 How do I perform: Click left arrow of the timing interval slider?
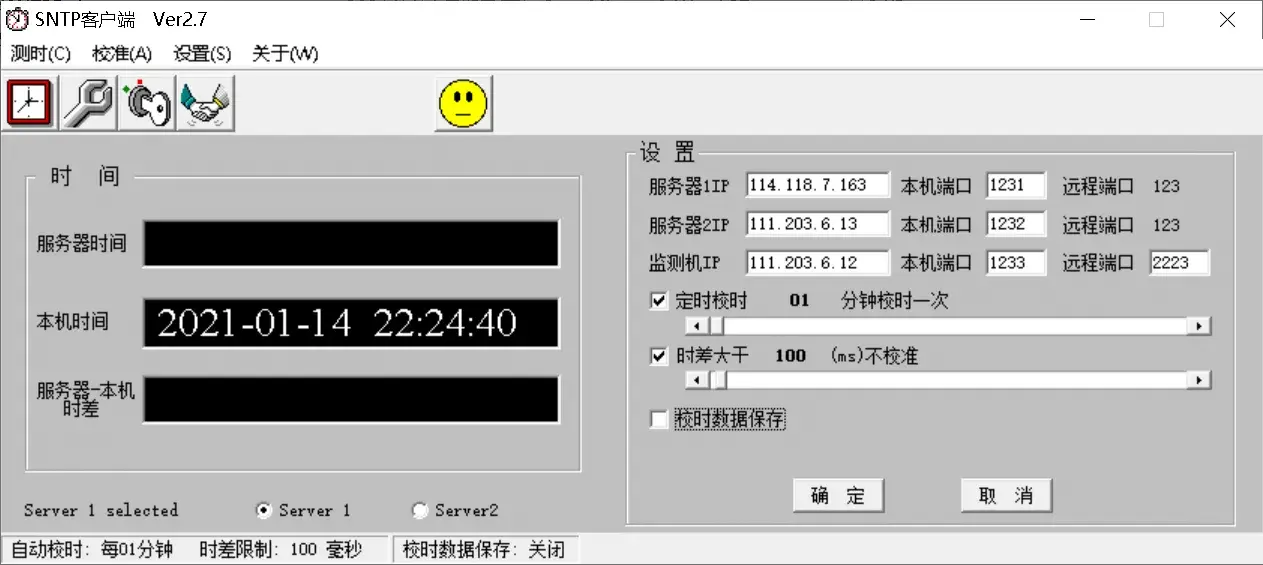coord(697,326)
